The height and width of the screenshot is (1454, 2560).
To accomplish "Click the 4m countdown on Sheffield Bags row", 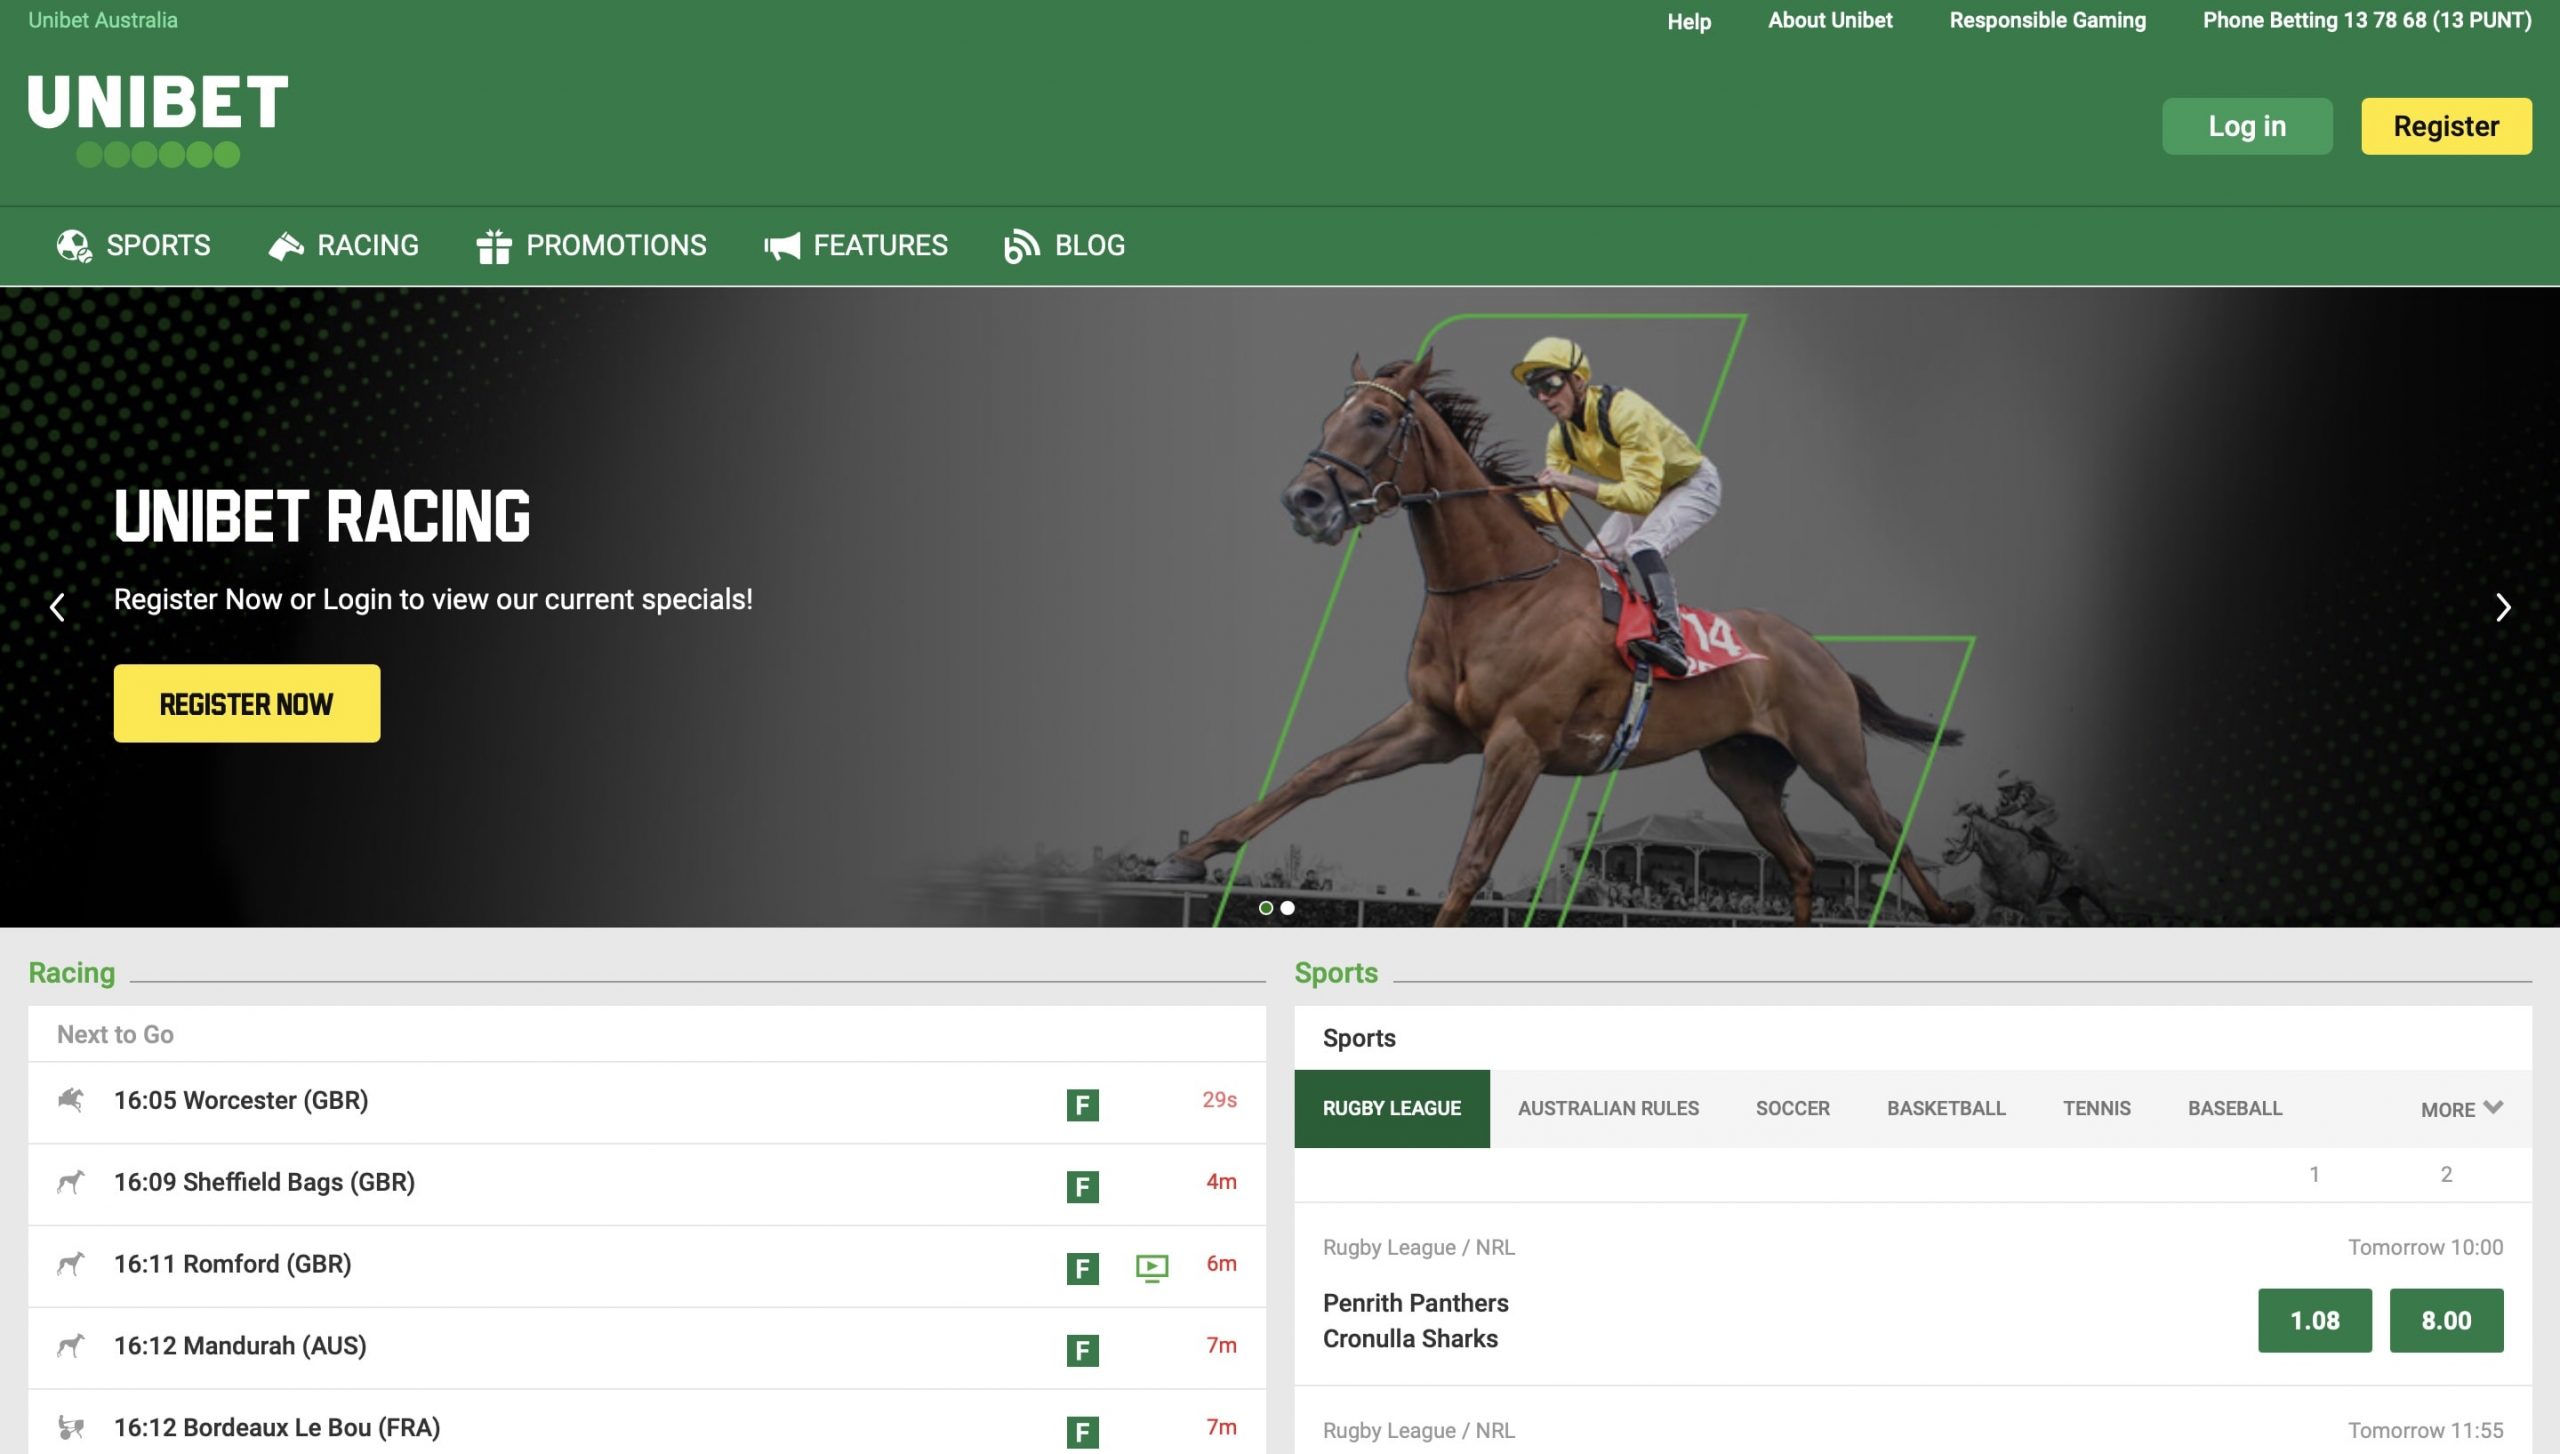I will tap(1221, 1182).
